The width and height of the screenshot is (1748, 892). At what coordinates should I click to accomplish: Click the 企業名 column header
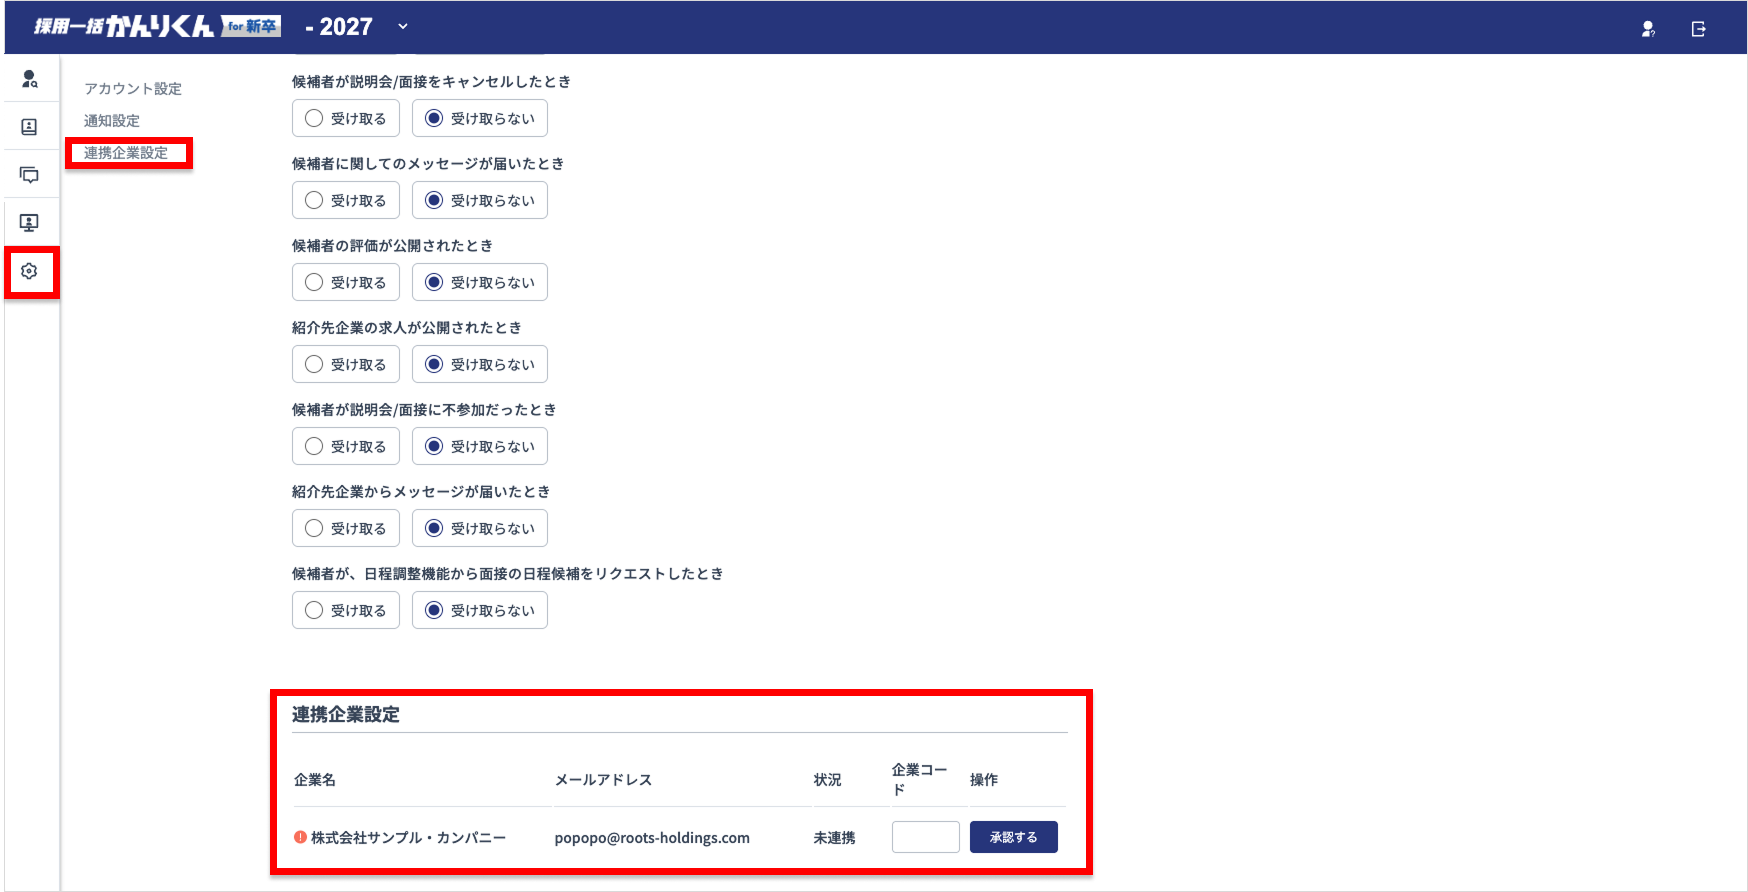tap(315, 780)
